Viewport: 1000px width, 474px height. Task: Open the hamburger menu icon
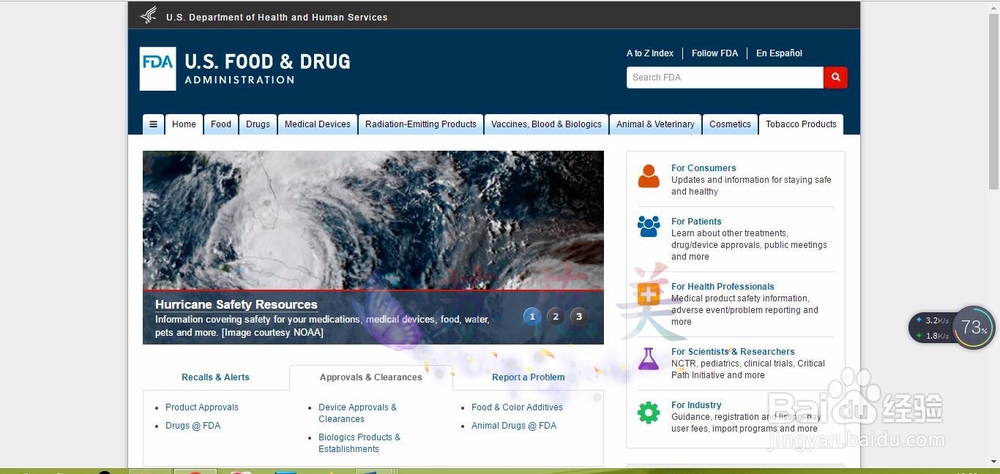pos(153,124)
